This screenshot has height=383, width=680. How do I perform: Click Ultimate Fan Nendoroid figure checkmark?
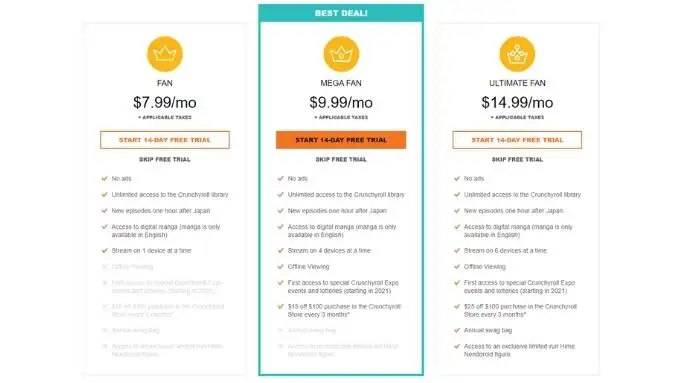click(x=457, y=346)
